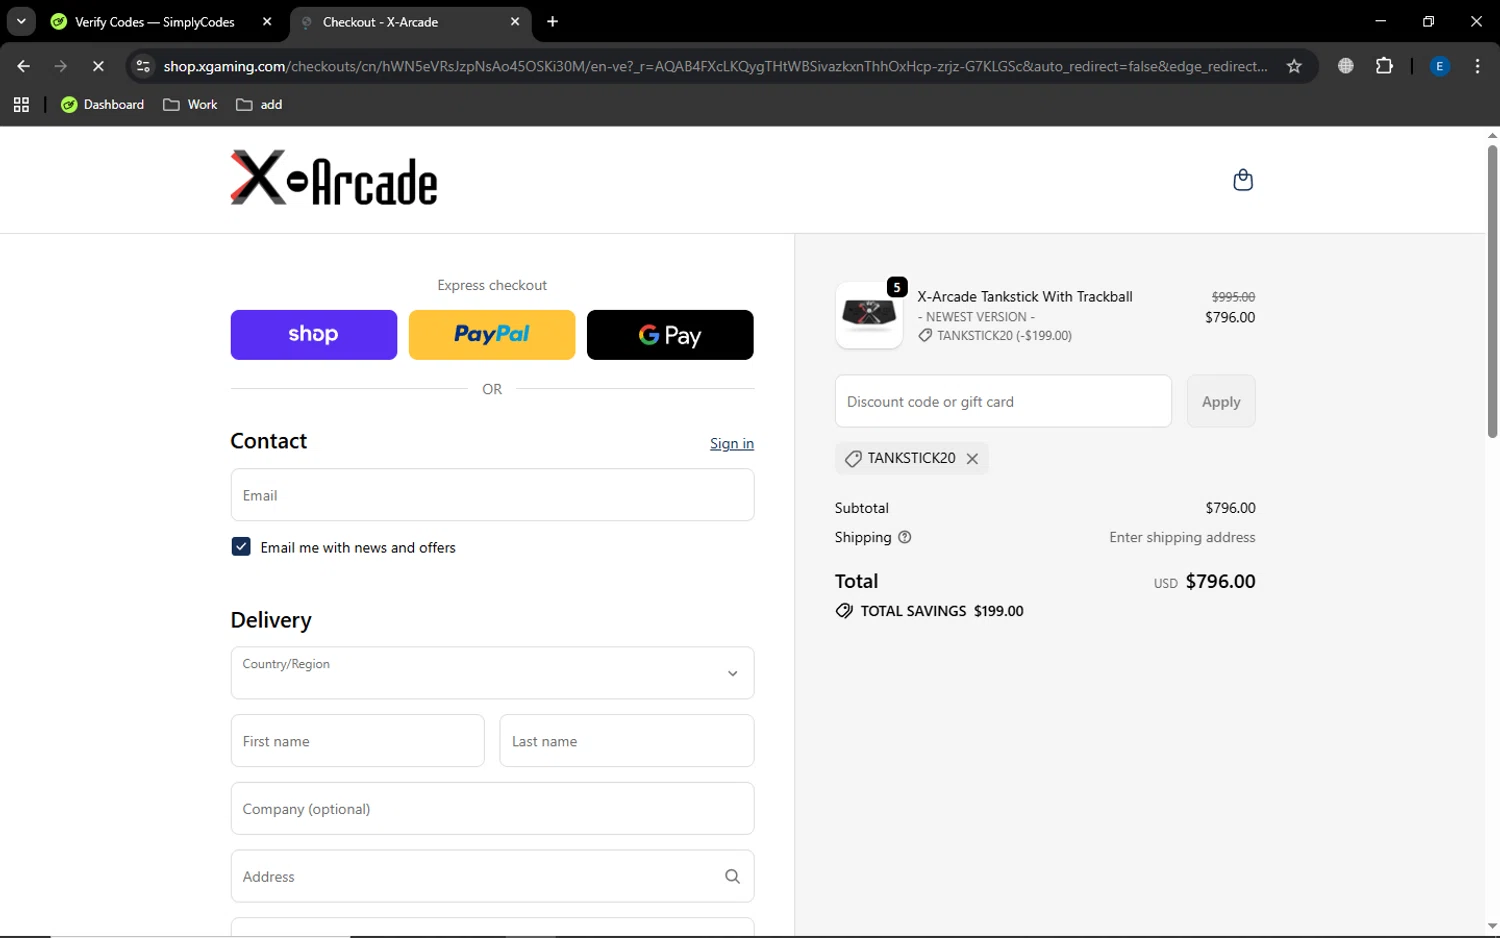Open the add bookmarks folder
The height and width of the screenshot is (938, 1500).
[259, 104]
